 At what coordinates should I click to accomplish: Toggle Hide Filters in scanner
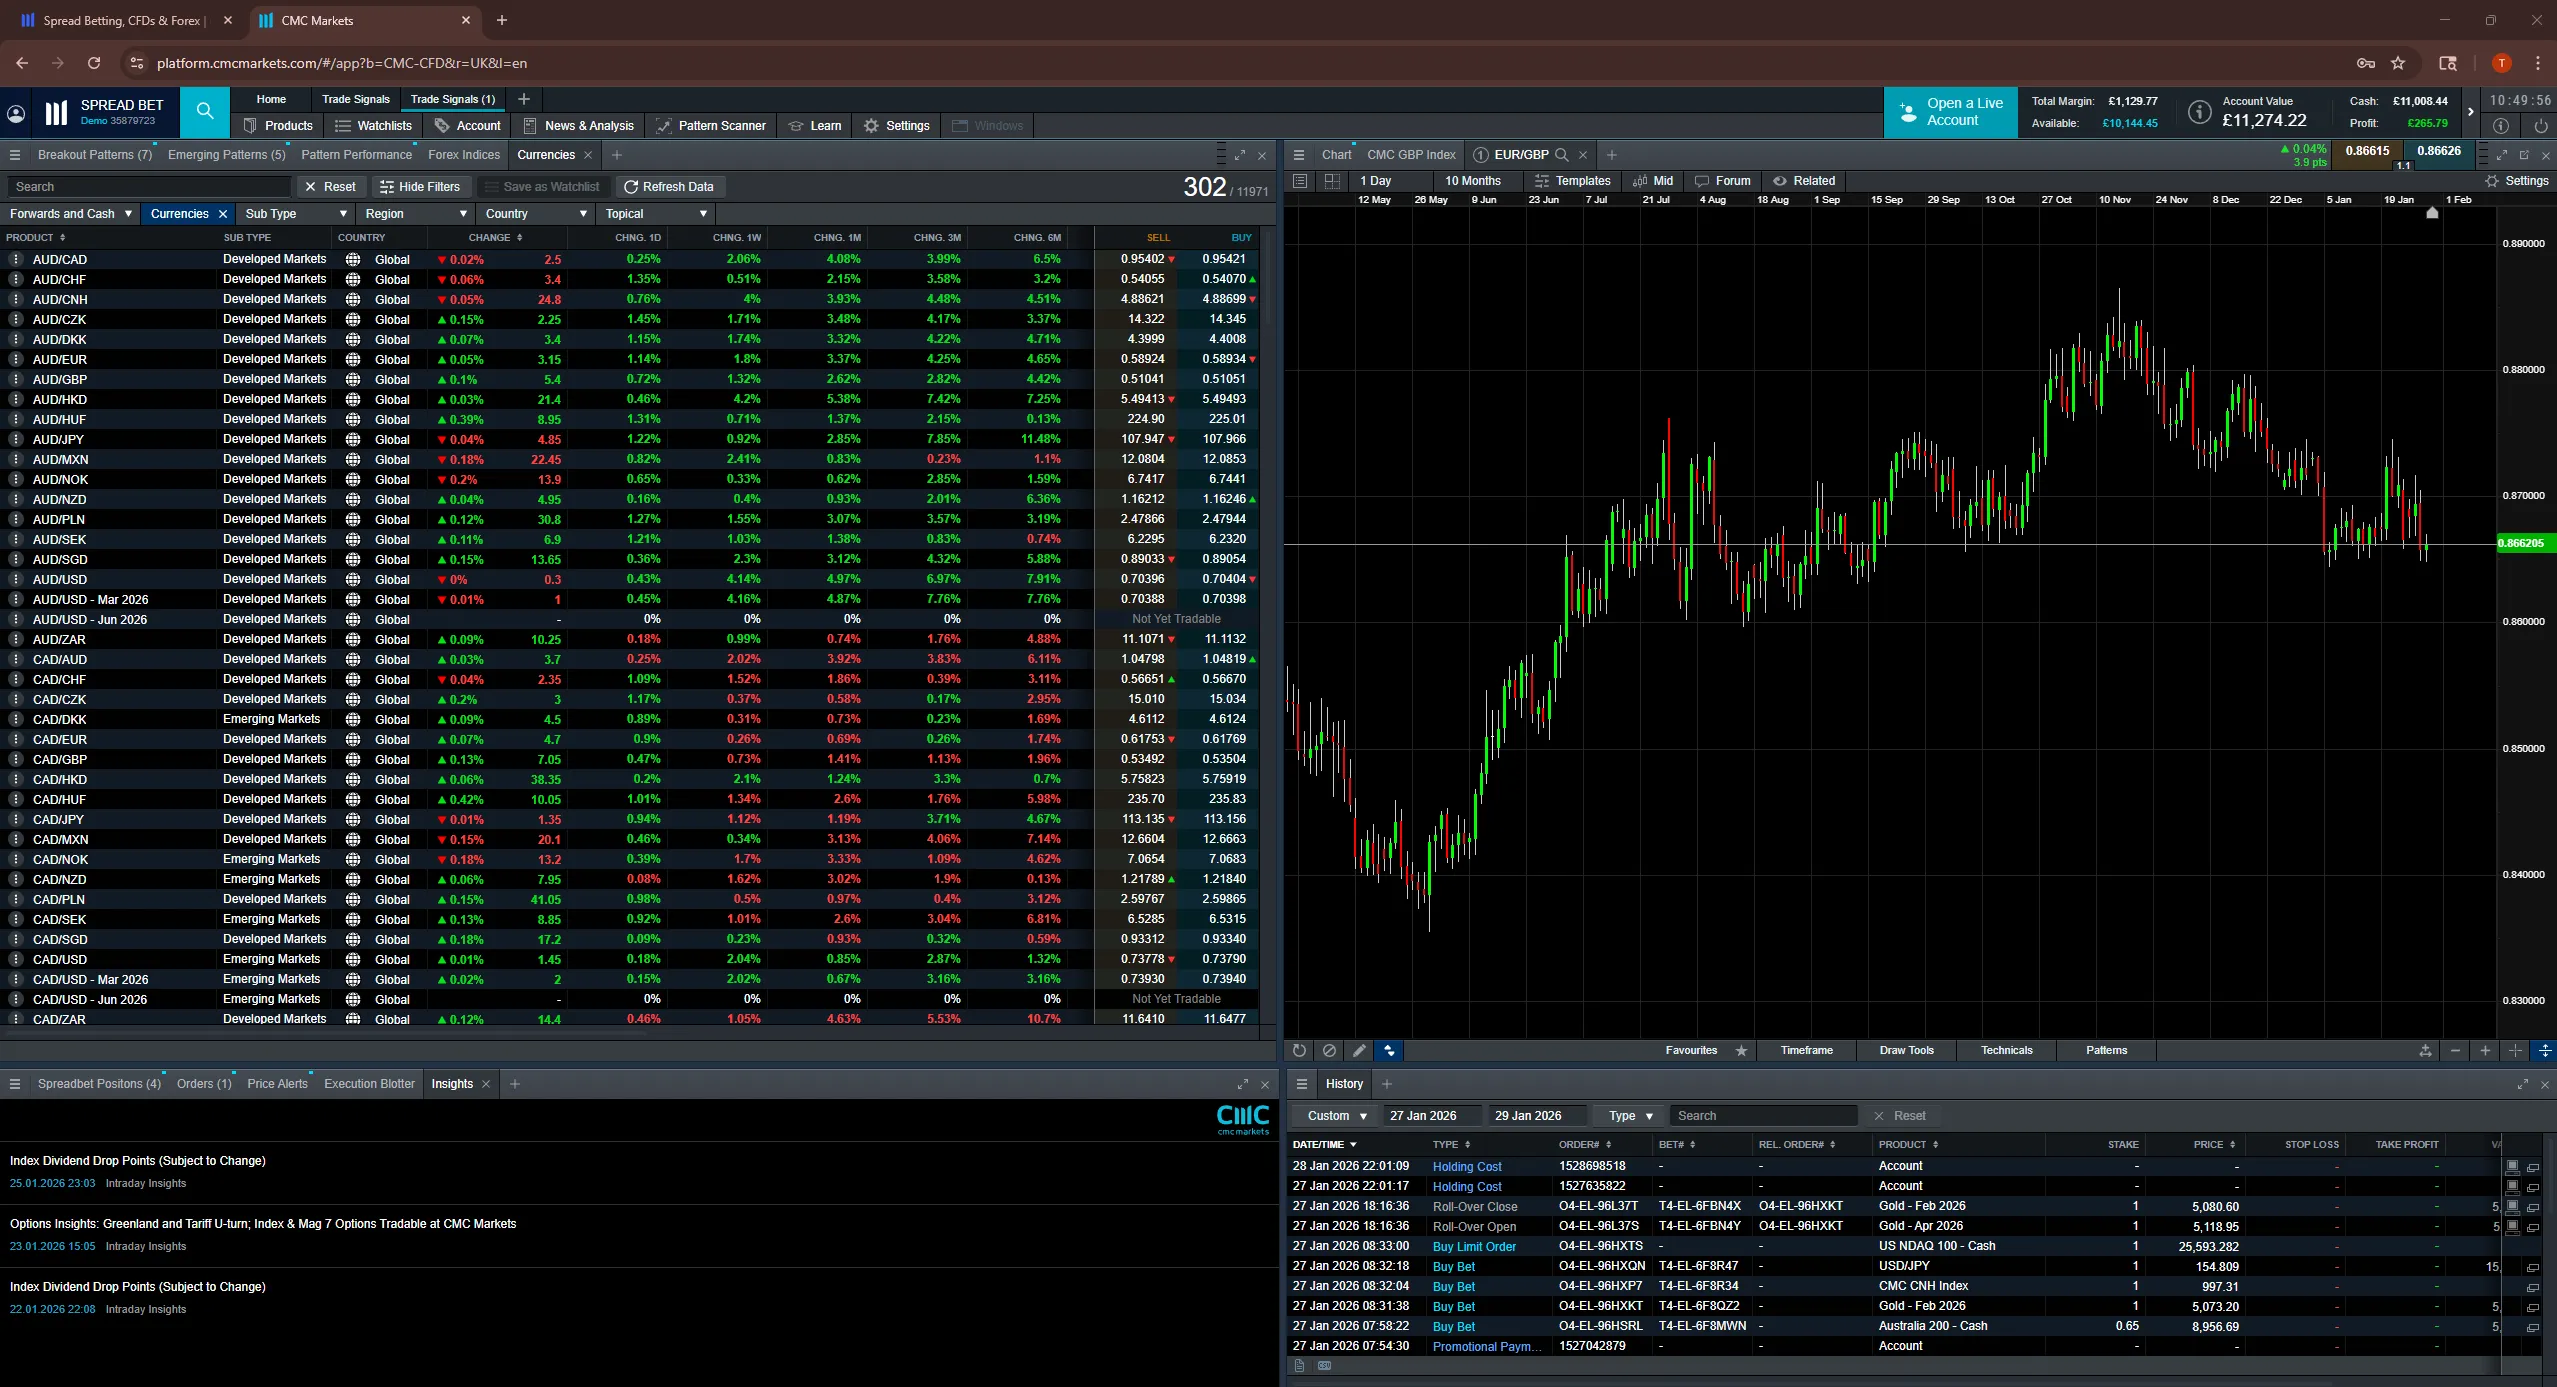point(420,187)
